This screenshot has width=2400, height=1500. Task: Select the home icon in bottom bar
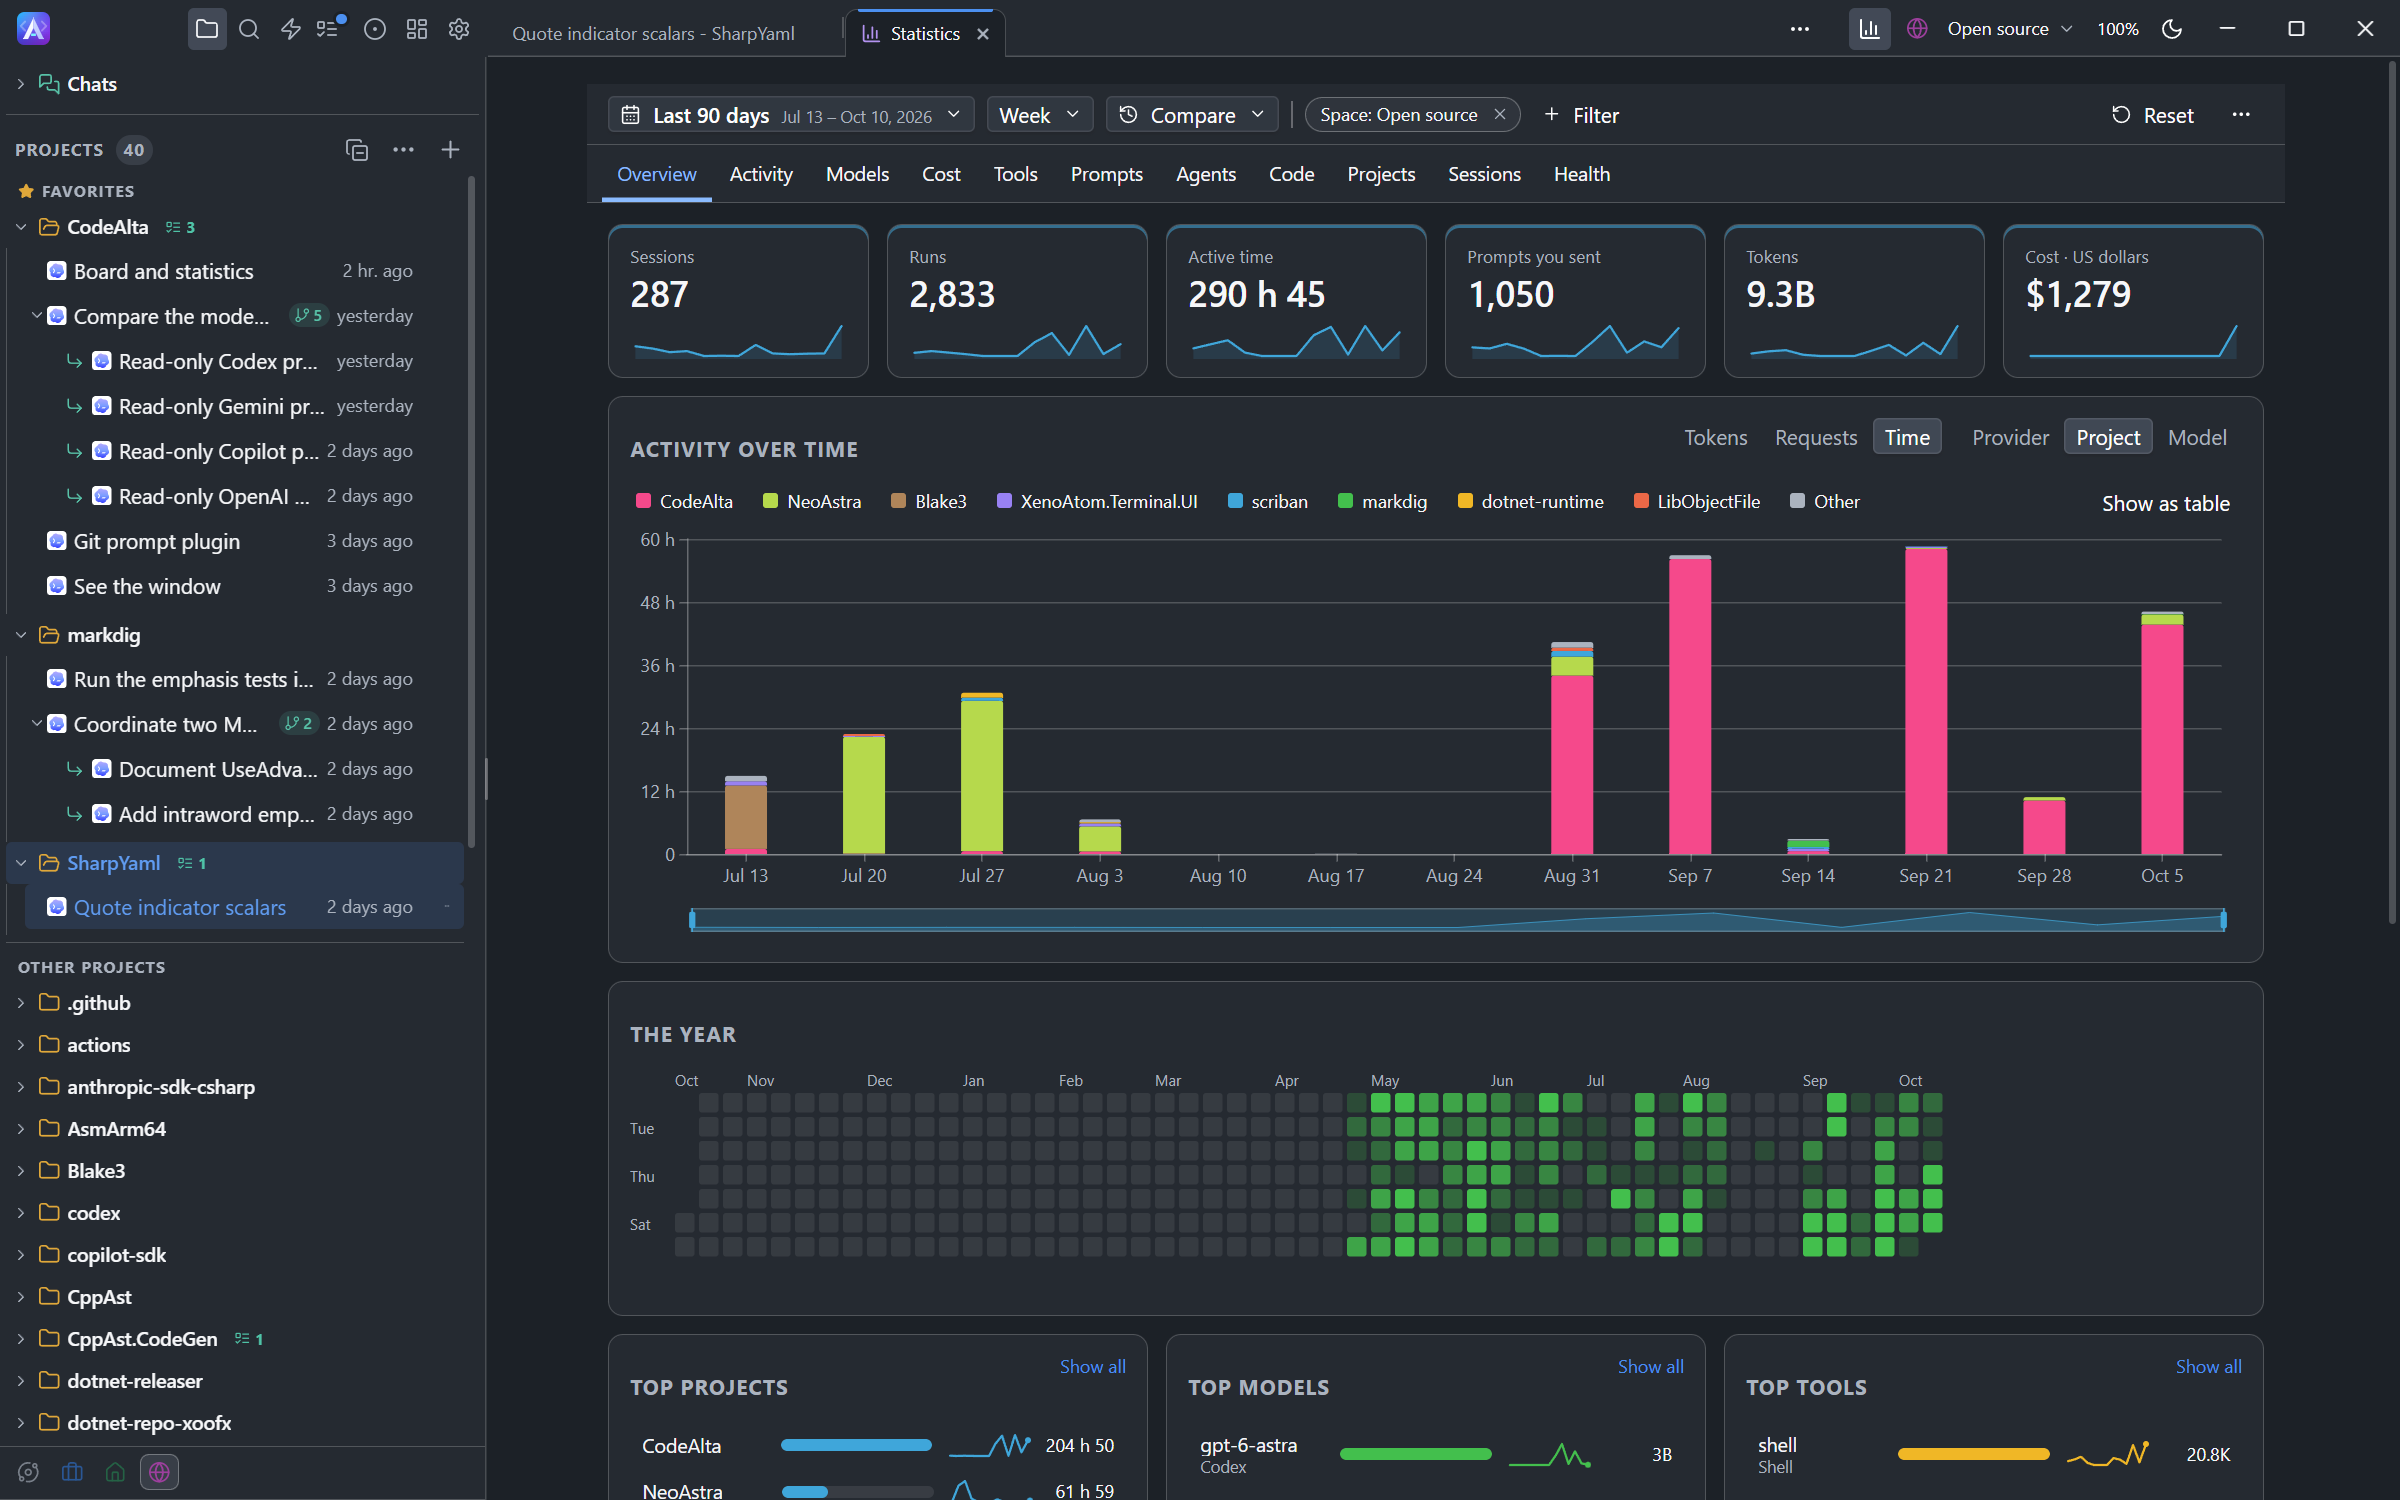click(115, 1472)
